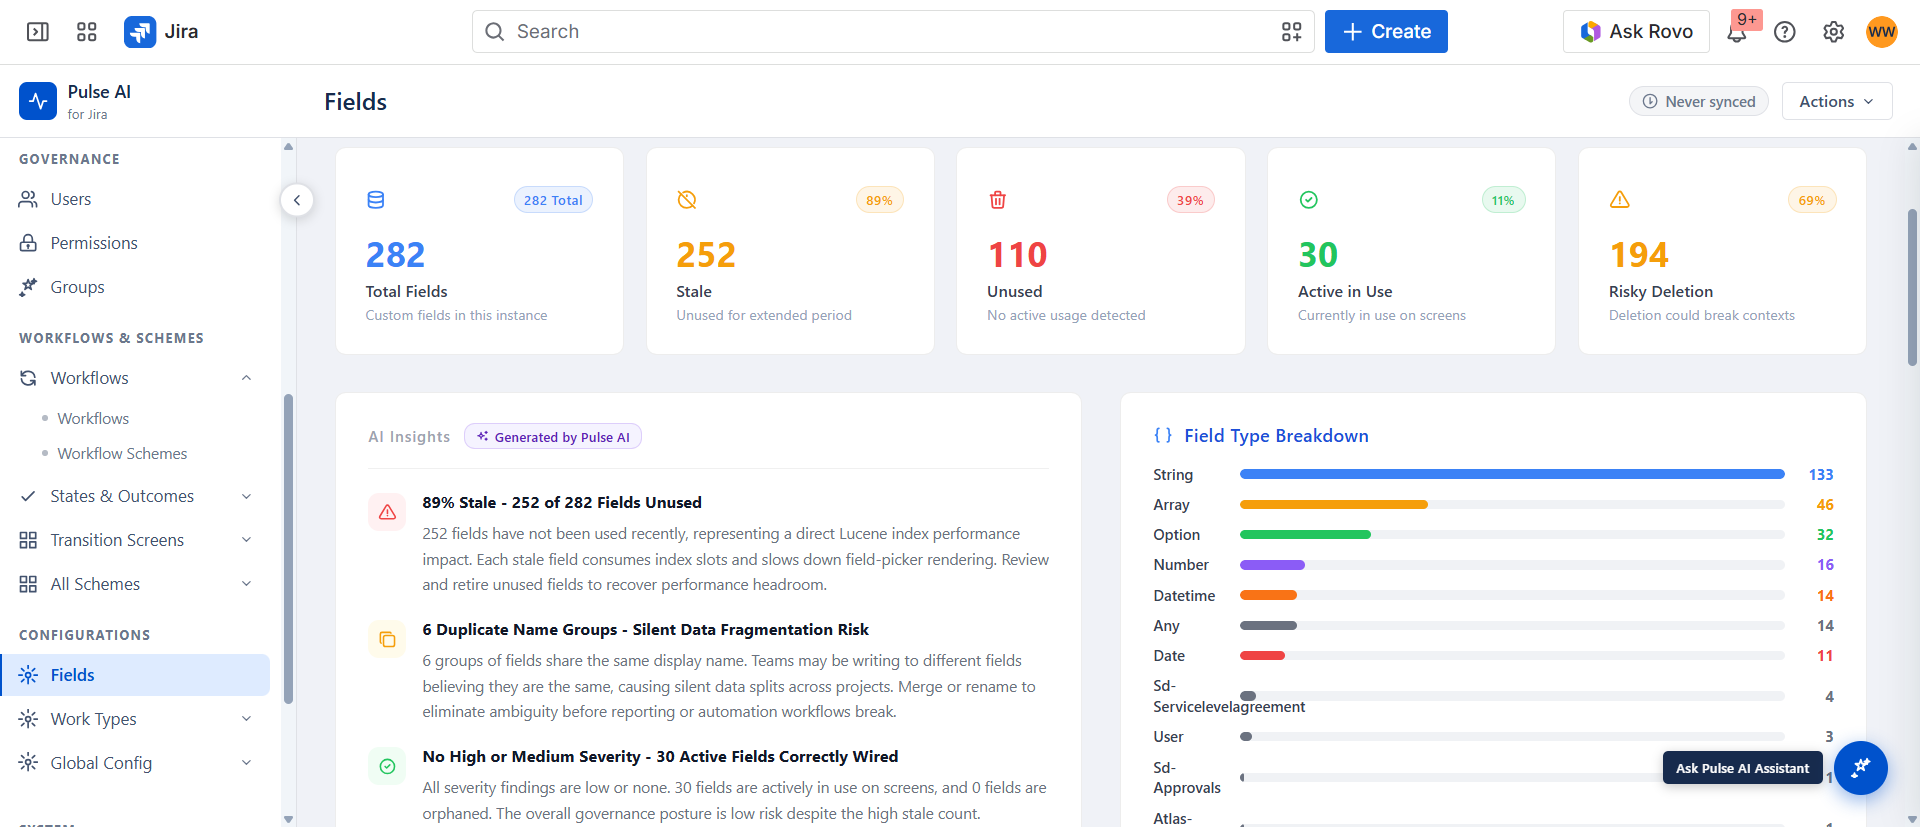
Task: Click the trash icon on Unused card
Action: [x=998, y=200]
